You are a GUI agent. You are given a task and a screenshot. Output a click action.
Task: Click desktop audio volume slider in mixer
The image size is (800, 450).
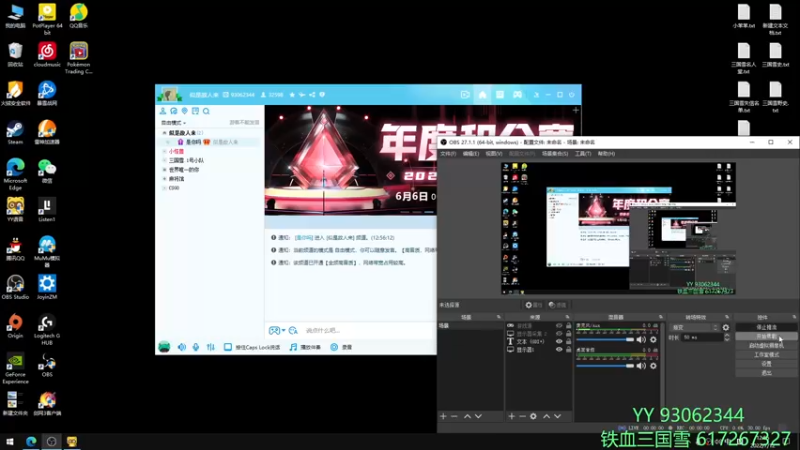tap(605, 366)
